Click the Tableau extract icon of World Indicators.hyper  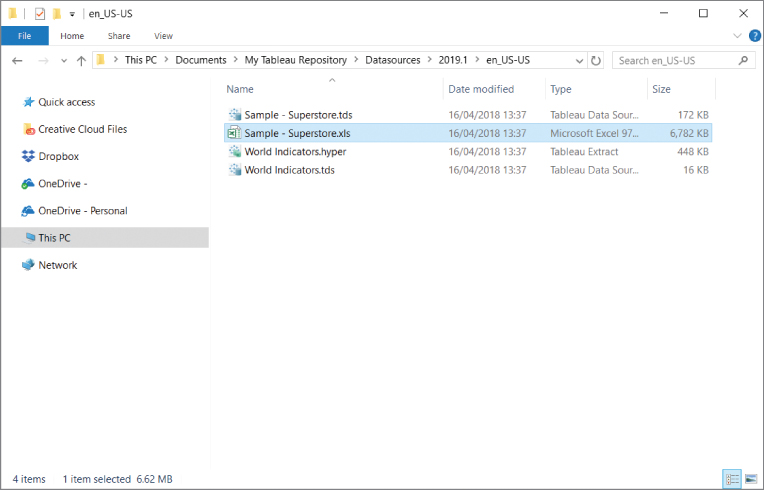click(235, 151)
